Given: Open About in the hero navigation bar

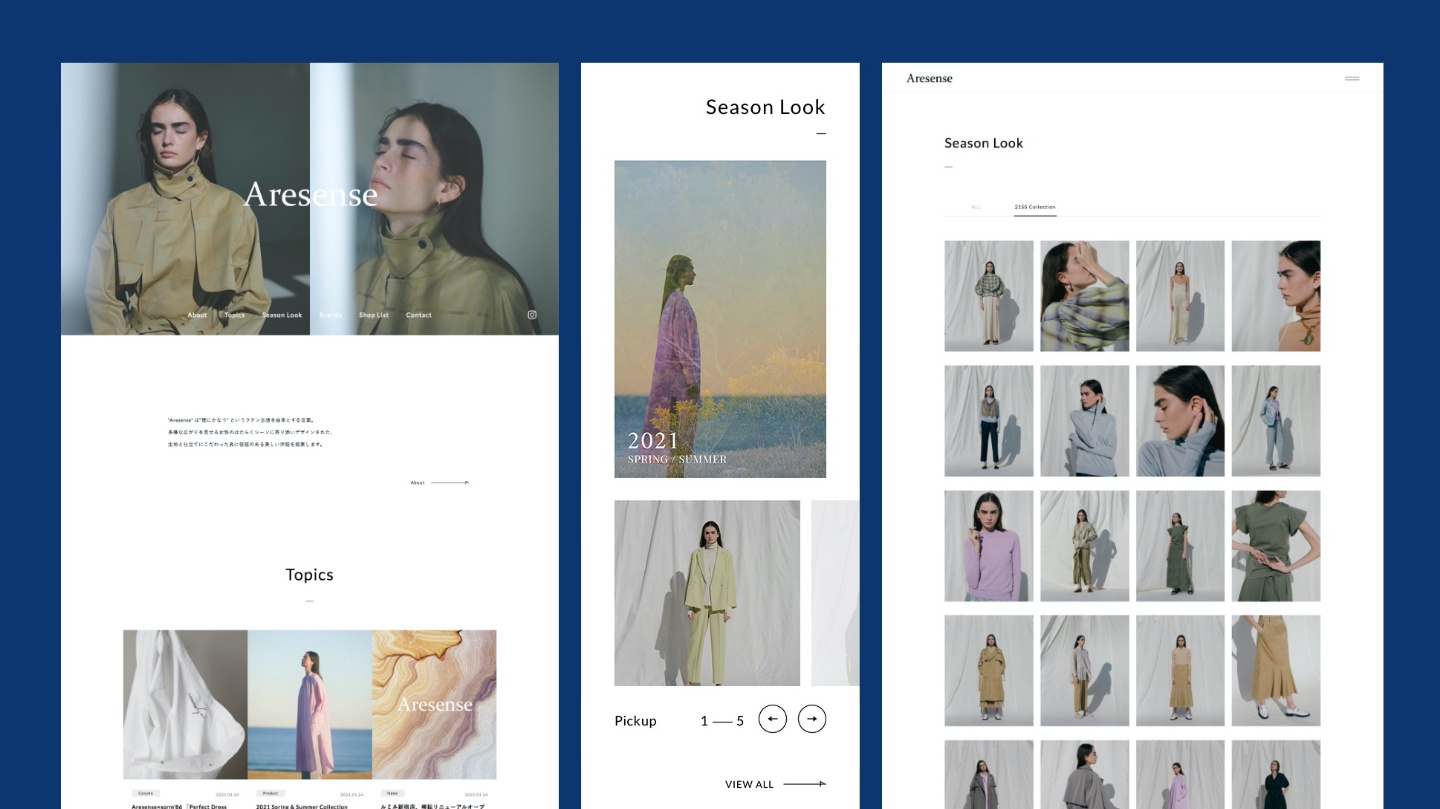Looking at the screenshot, I should point(197,315).
